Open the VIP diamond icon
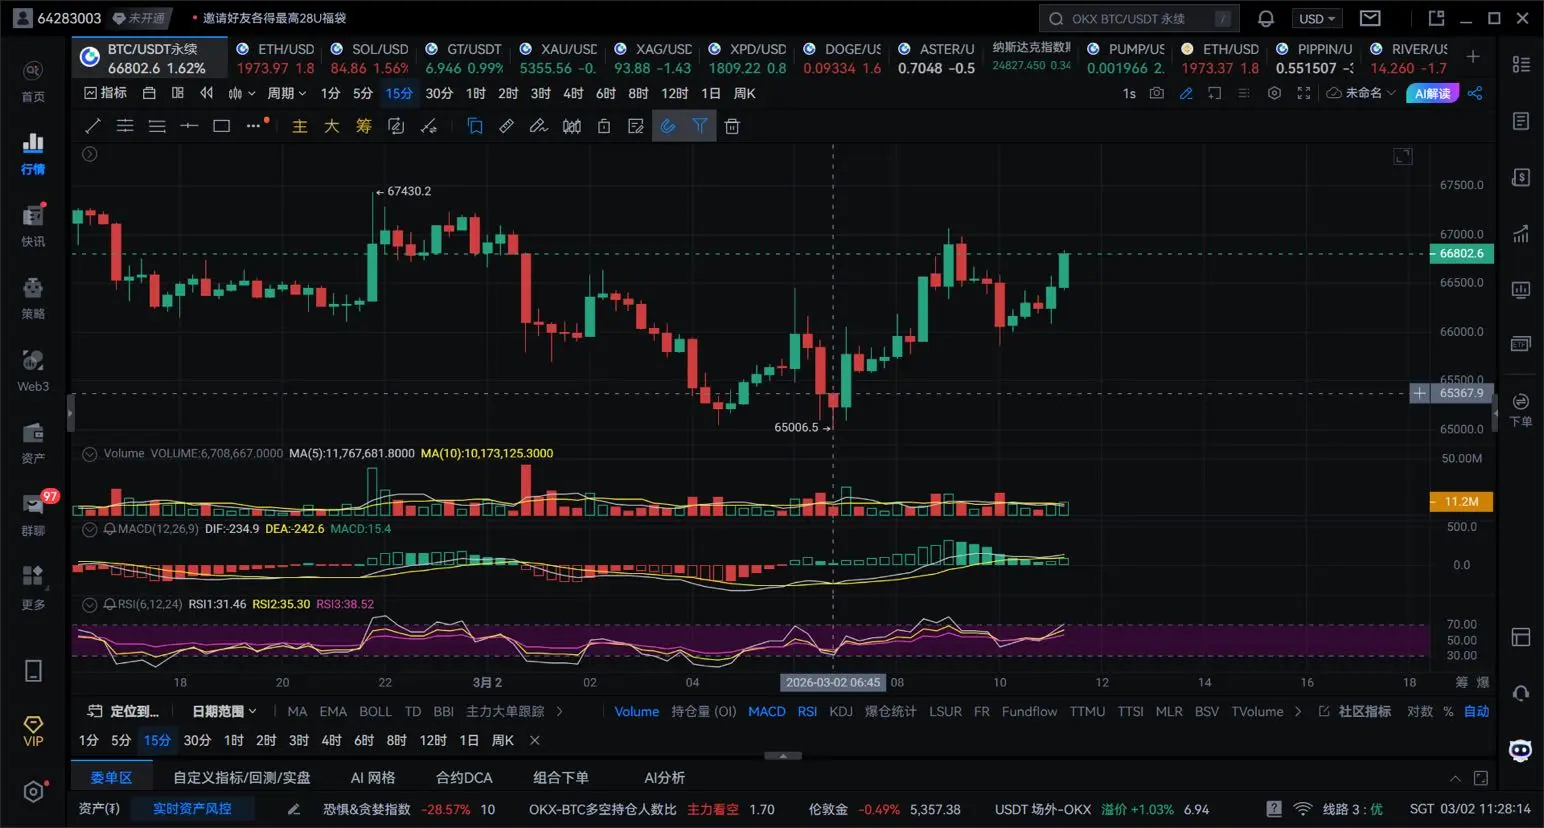Image resolution: width=1544 pixels, height=828 pixels. click(33, 731)
